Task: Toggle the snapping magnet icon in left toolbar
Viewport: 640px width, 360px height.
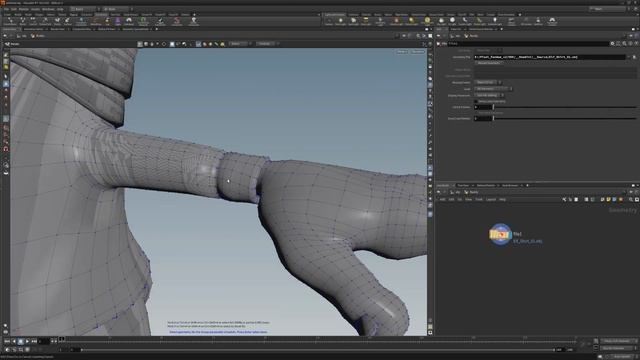Action: click(x=6, y=149)
